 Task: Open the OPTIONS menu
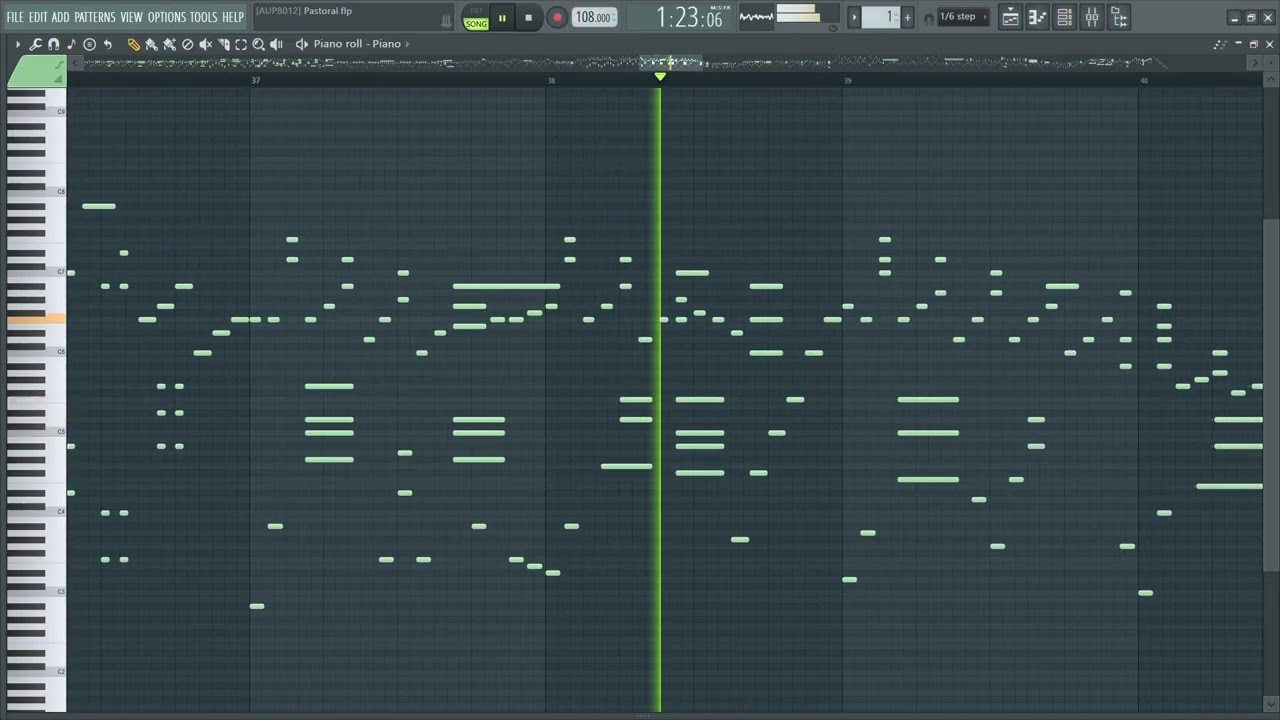(167, 17)
